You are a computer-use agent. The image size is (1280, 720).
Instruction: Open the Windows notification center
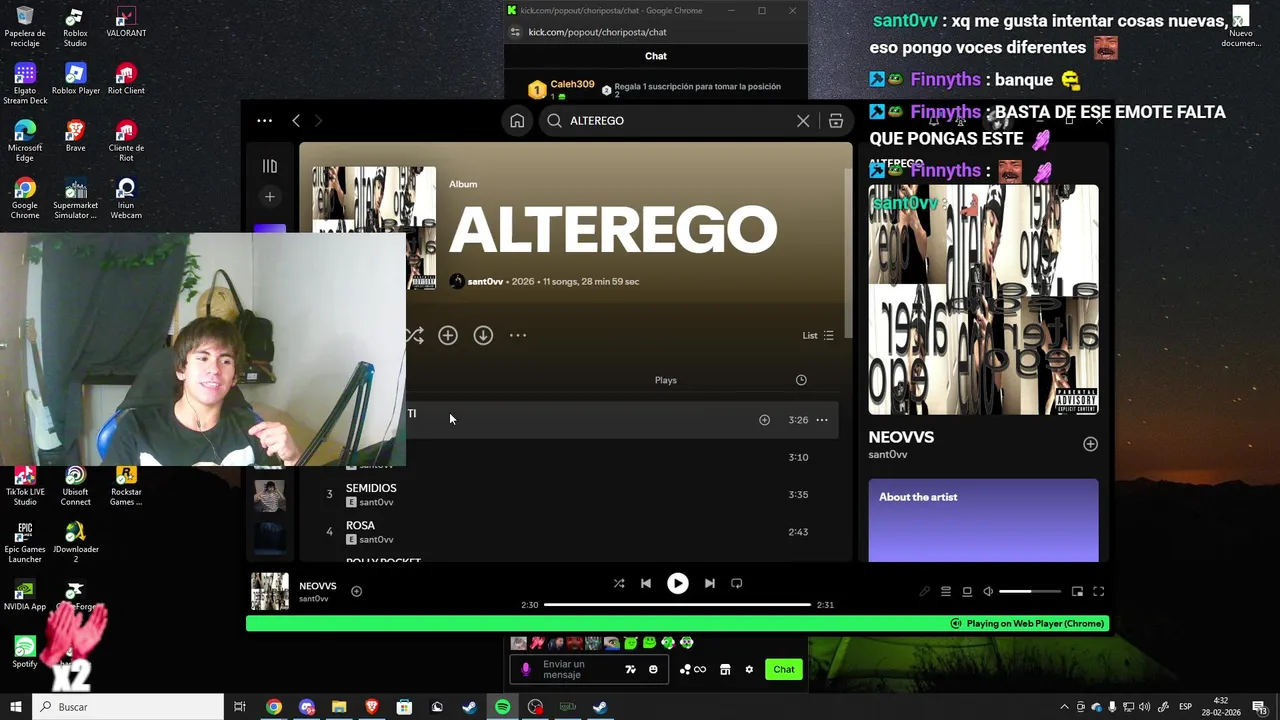[x=1262, y=707]
